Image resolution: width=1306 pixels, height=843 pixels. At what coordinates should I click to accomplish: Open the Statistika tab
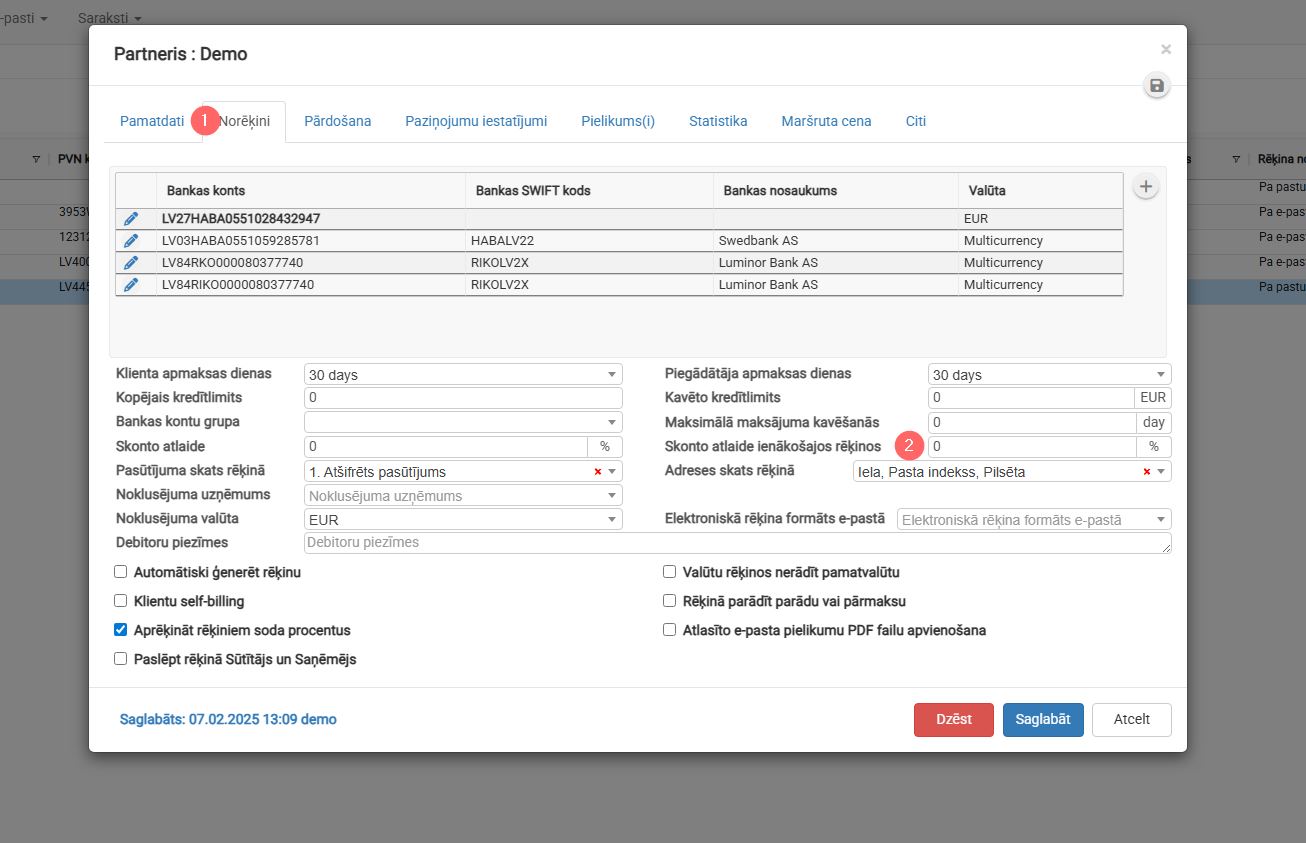pos(718,121)
